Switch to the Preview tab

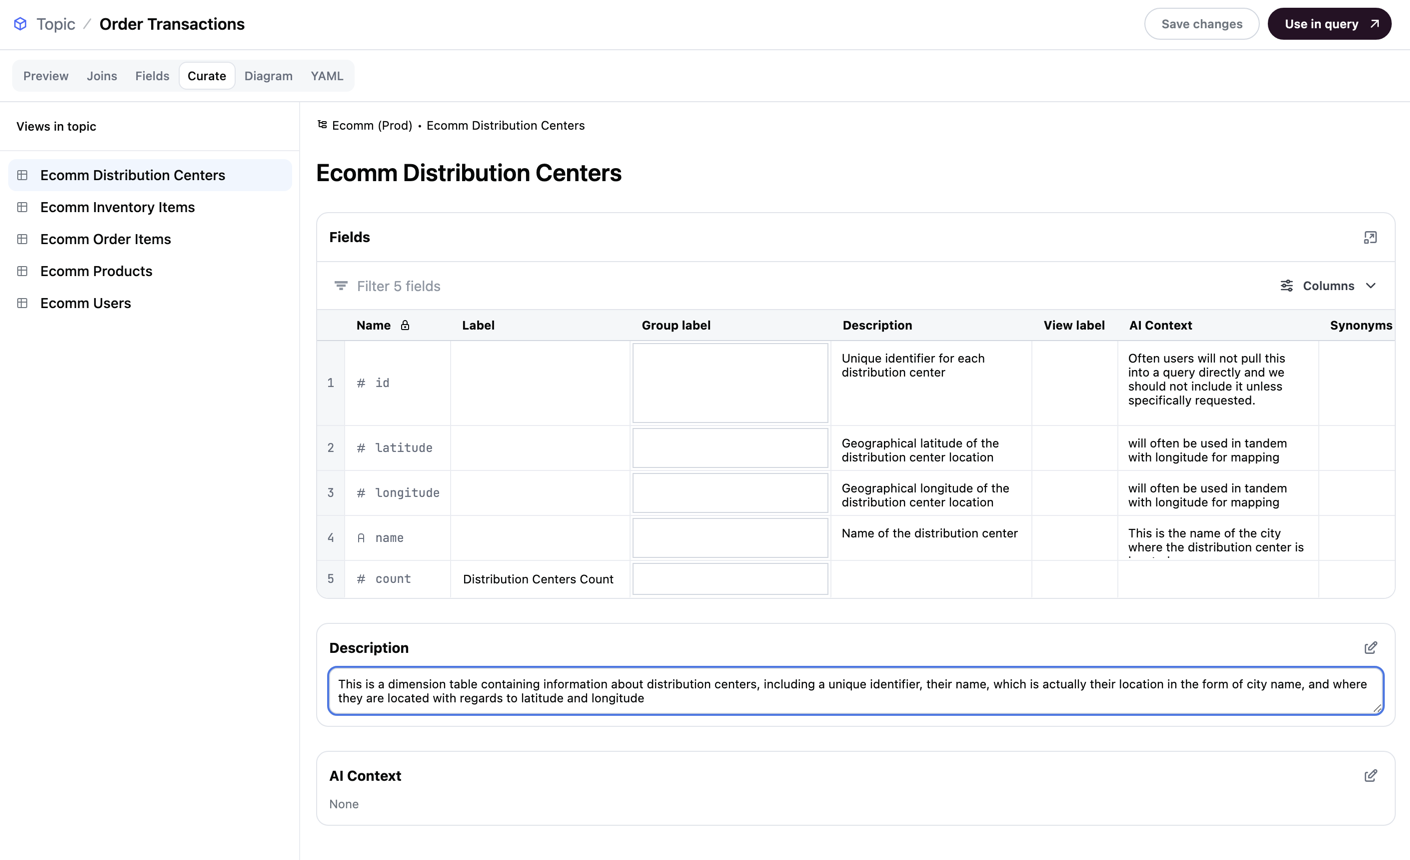[x=46, y=76]
